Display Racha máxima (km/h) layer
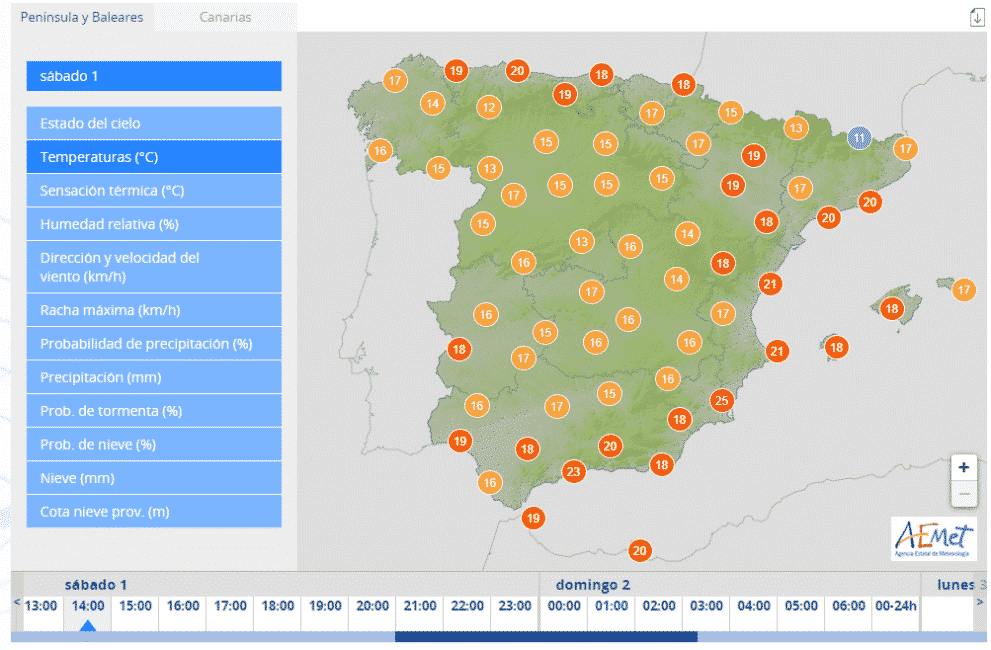Screen dimensions: 991x650 tap(154, 310)
